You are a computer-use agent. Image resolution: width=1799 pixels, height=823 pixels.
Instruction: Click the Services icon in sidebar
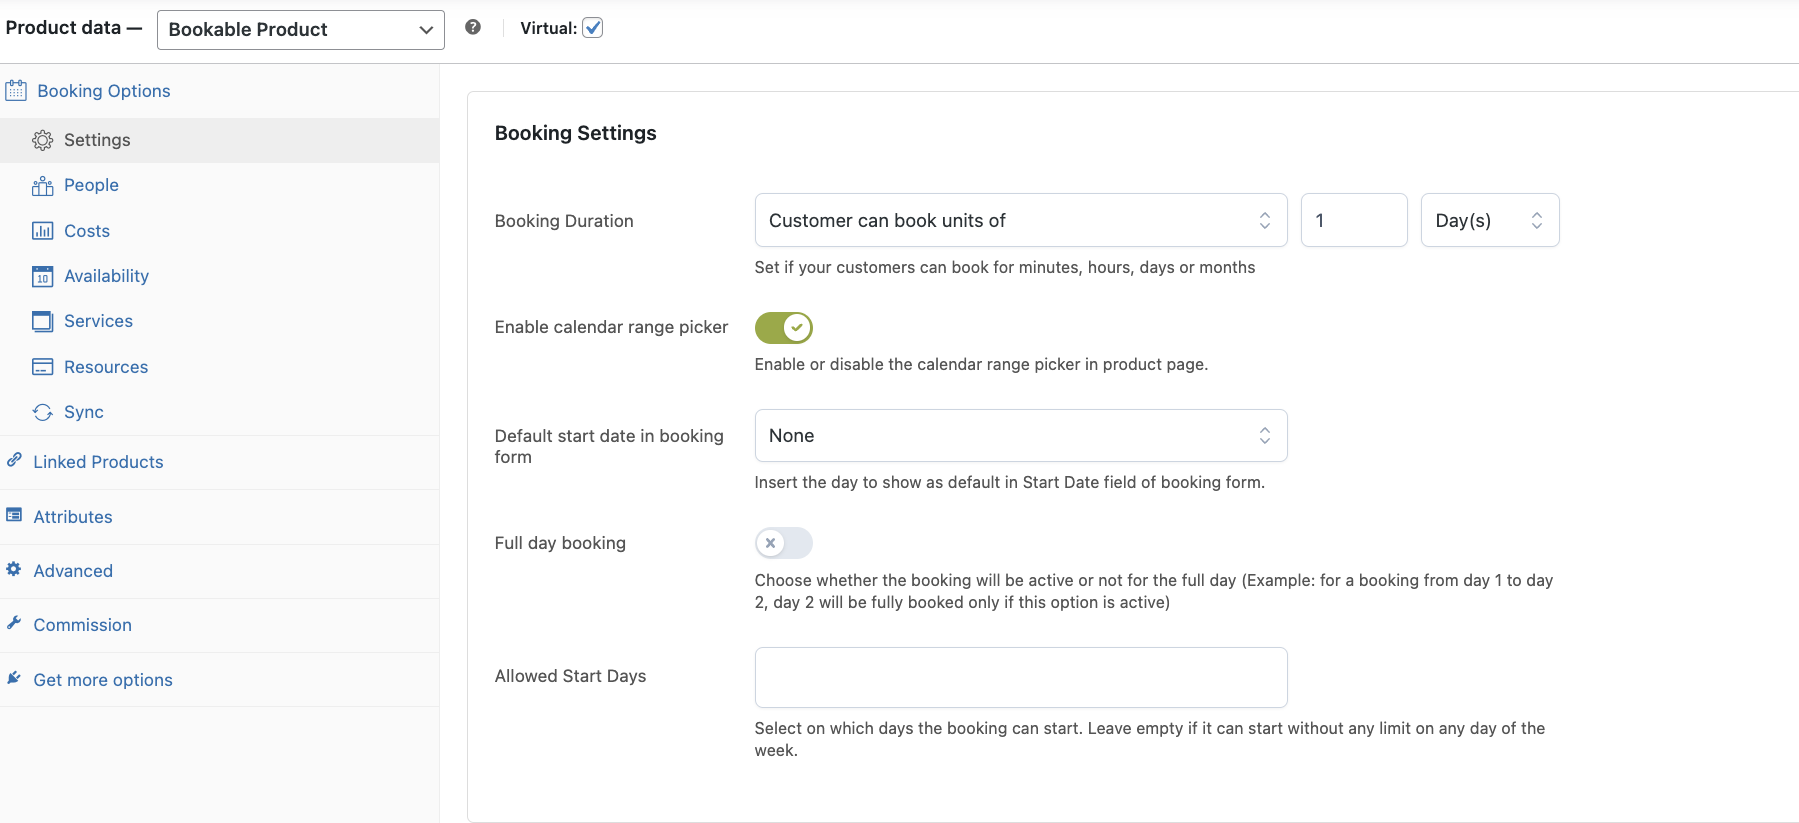pos(42,321)
